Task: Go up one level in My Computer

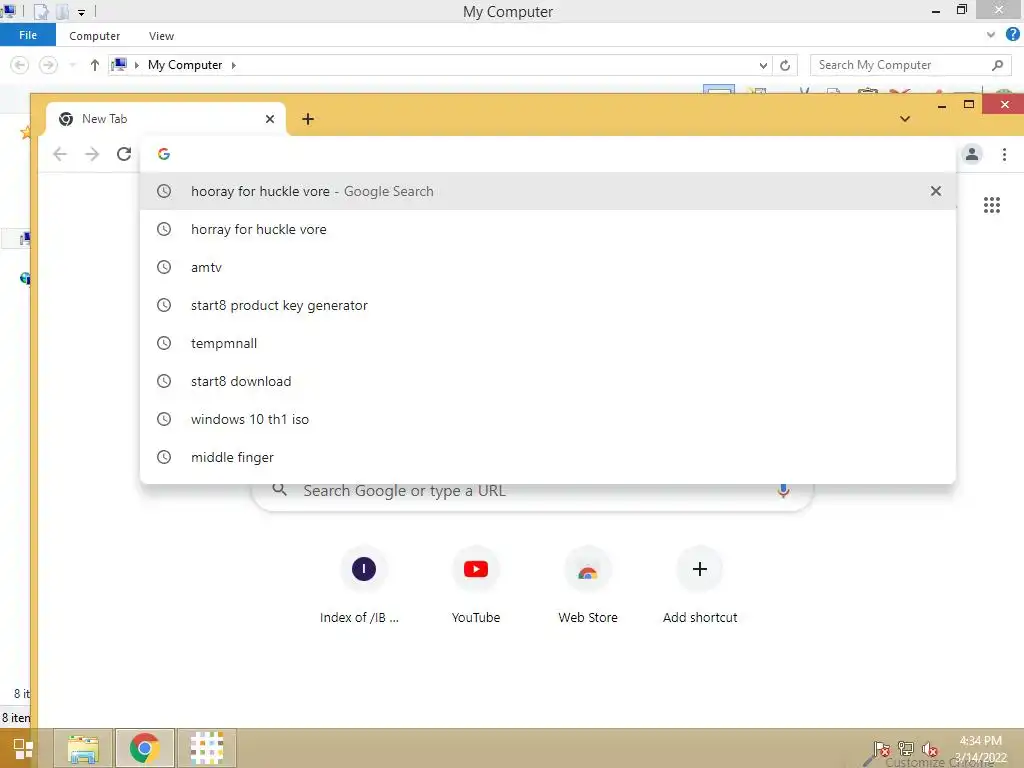Action: 95,65
